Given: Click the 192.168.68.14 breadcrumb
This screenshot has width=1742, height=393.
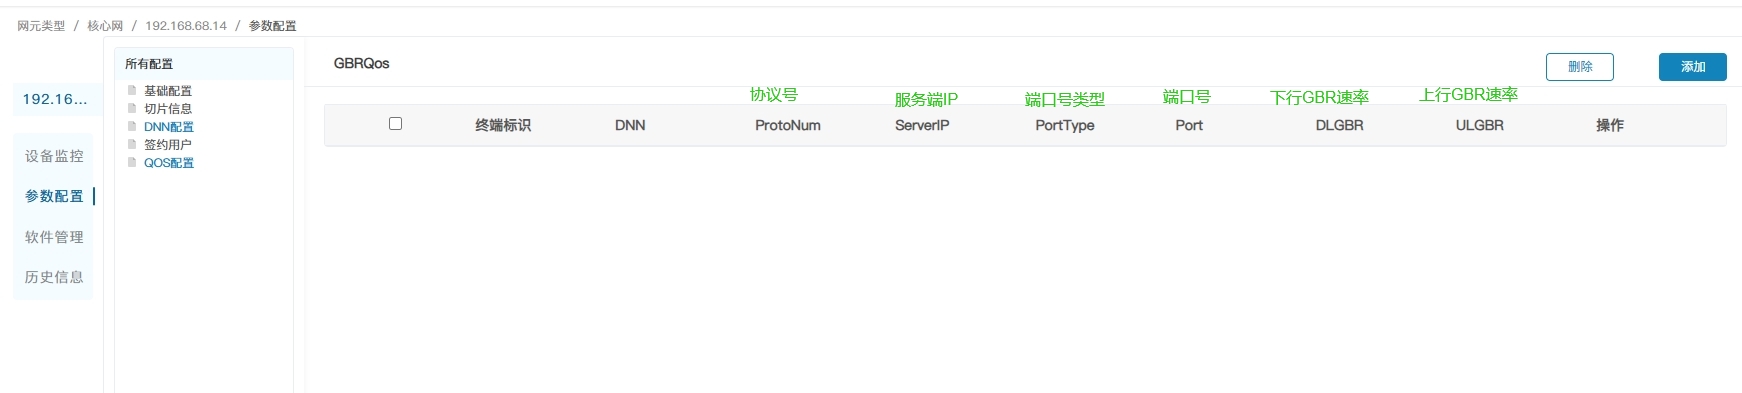Looking at the screenshot, I should [x=186, y=26].
